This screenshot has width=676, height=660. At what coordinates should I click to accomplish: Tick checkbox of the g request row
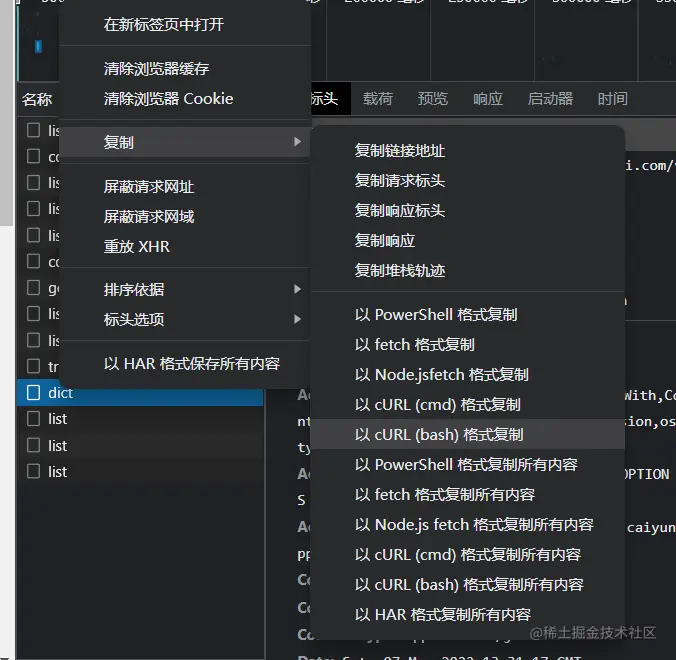(33, 288)
